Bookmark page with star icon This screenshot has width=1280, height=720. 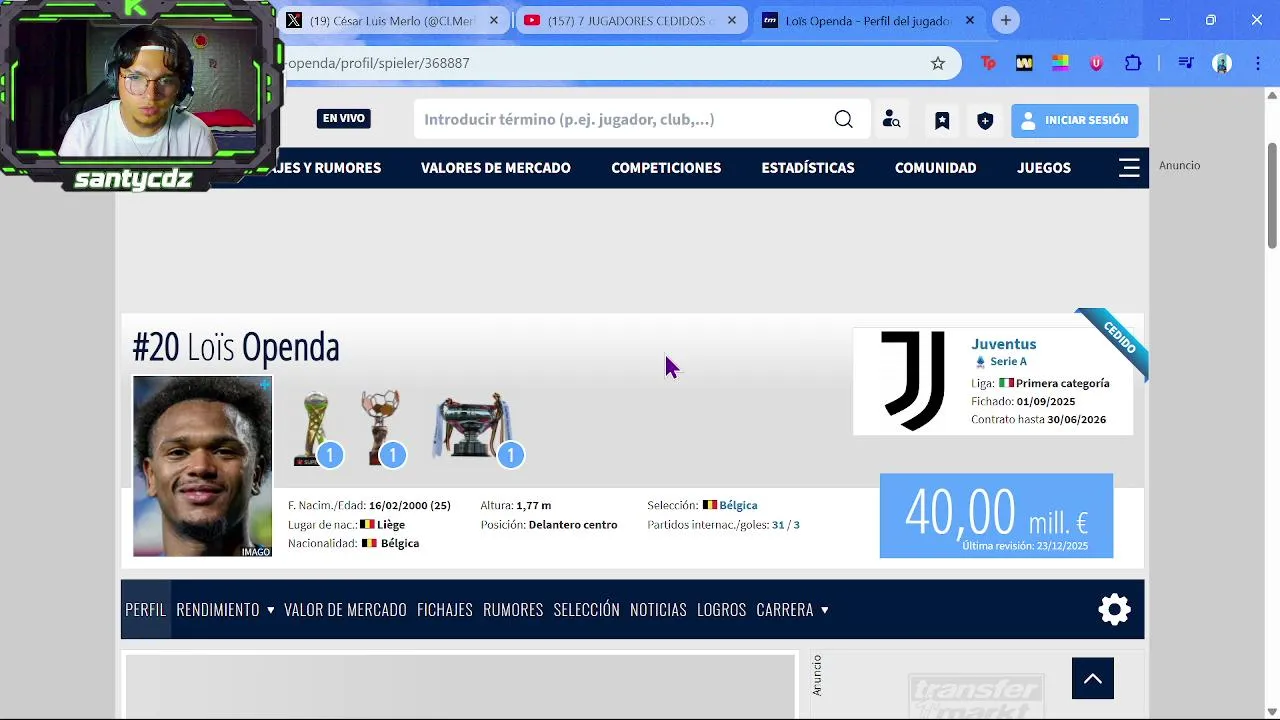click(938, 63)
